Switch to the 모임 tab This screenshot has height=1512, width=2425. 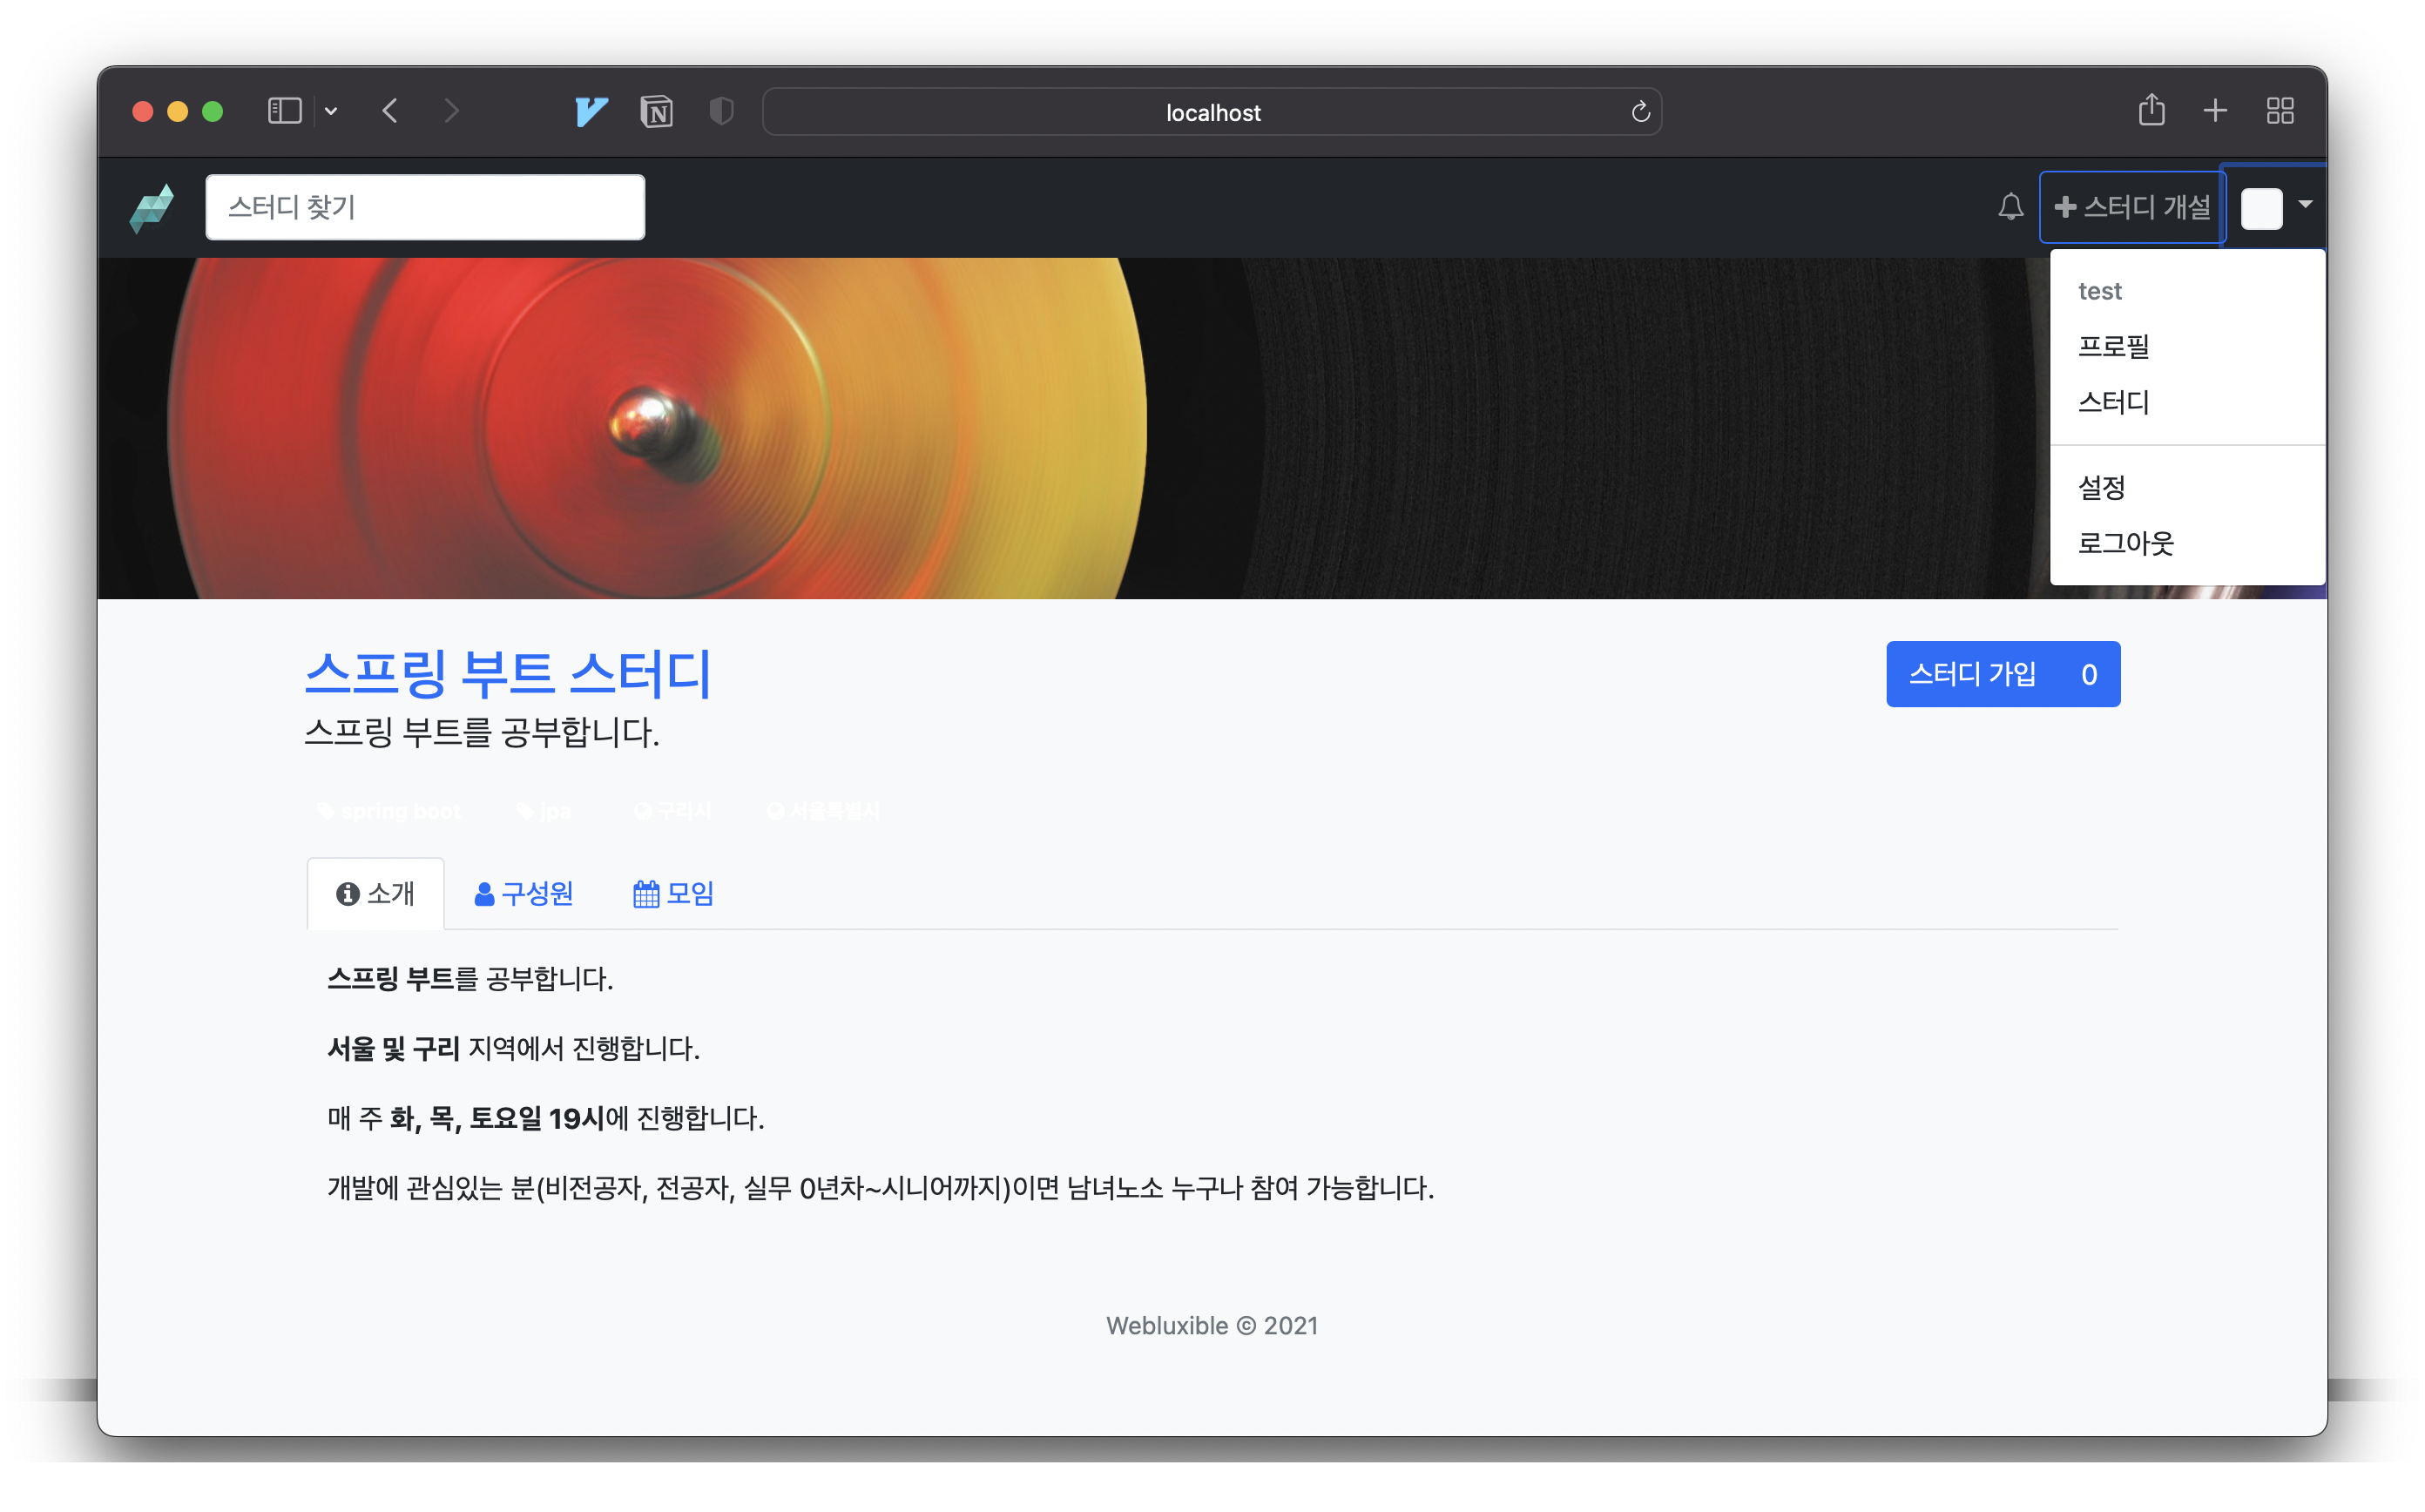coord(674,893)
